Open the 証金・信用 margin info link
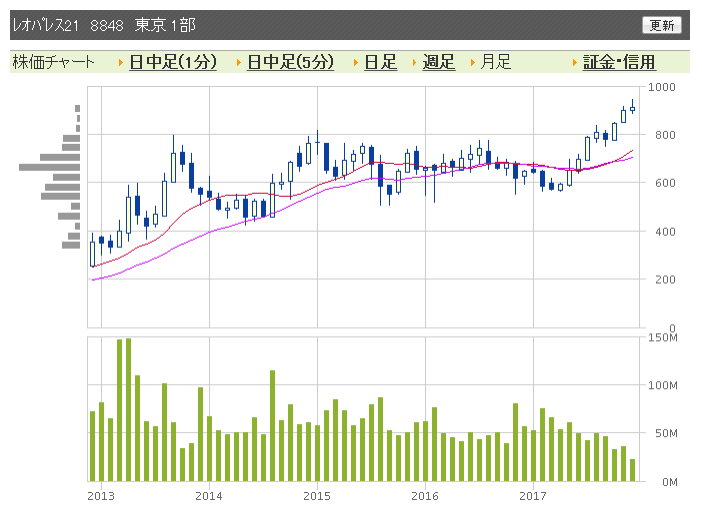The width and height of the screenshot is (702, 525). coord(619,62)
